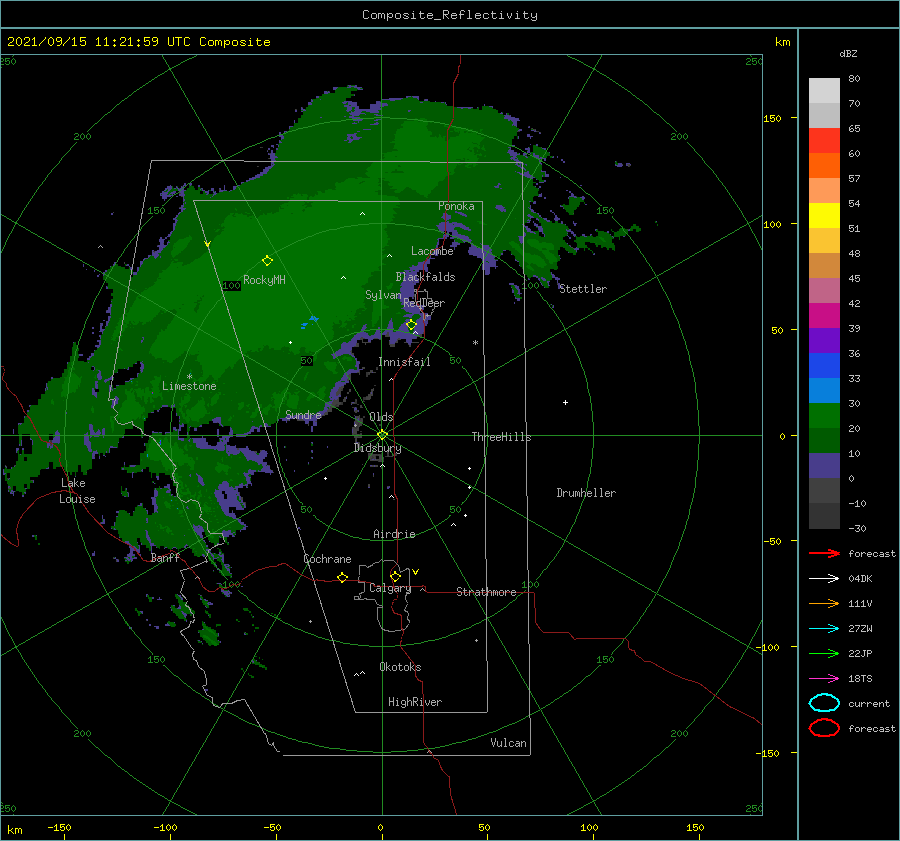The height and width of the screenshot is (841, 900).
Task: Click the white 04DK arrow icon
Action: [x=824, y=578]
